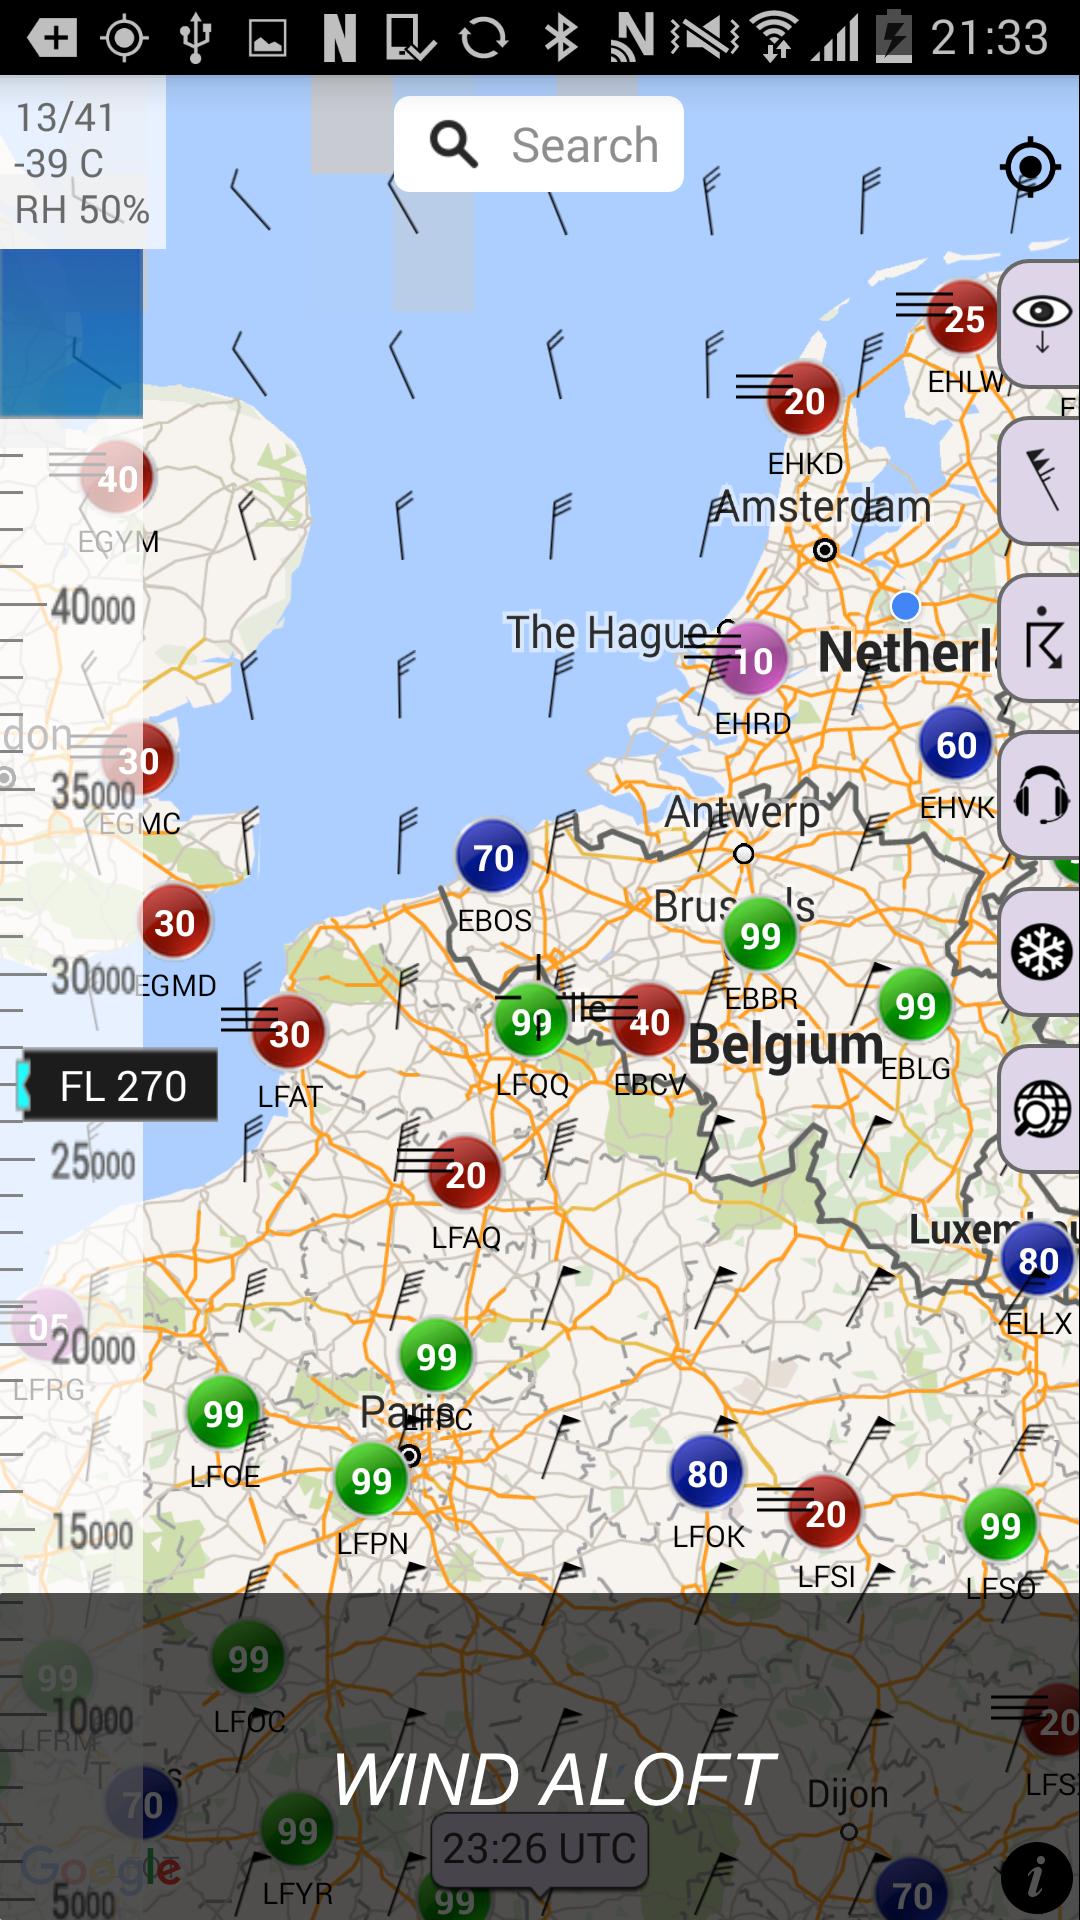Open the globe search sidebar button
Image resolution: width=1080 pixels, height=1920 pixels.
point(1040,1109)
